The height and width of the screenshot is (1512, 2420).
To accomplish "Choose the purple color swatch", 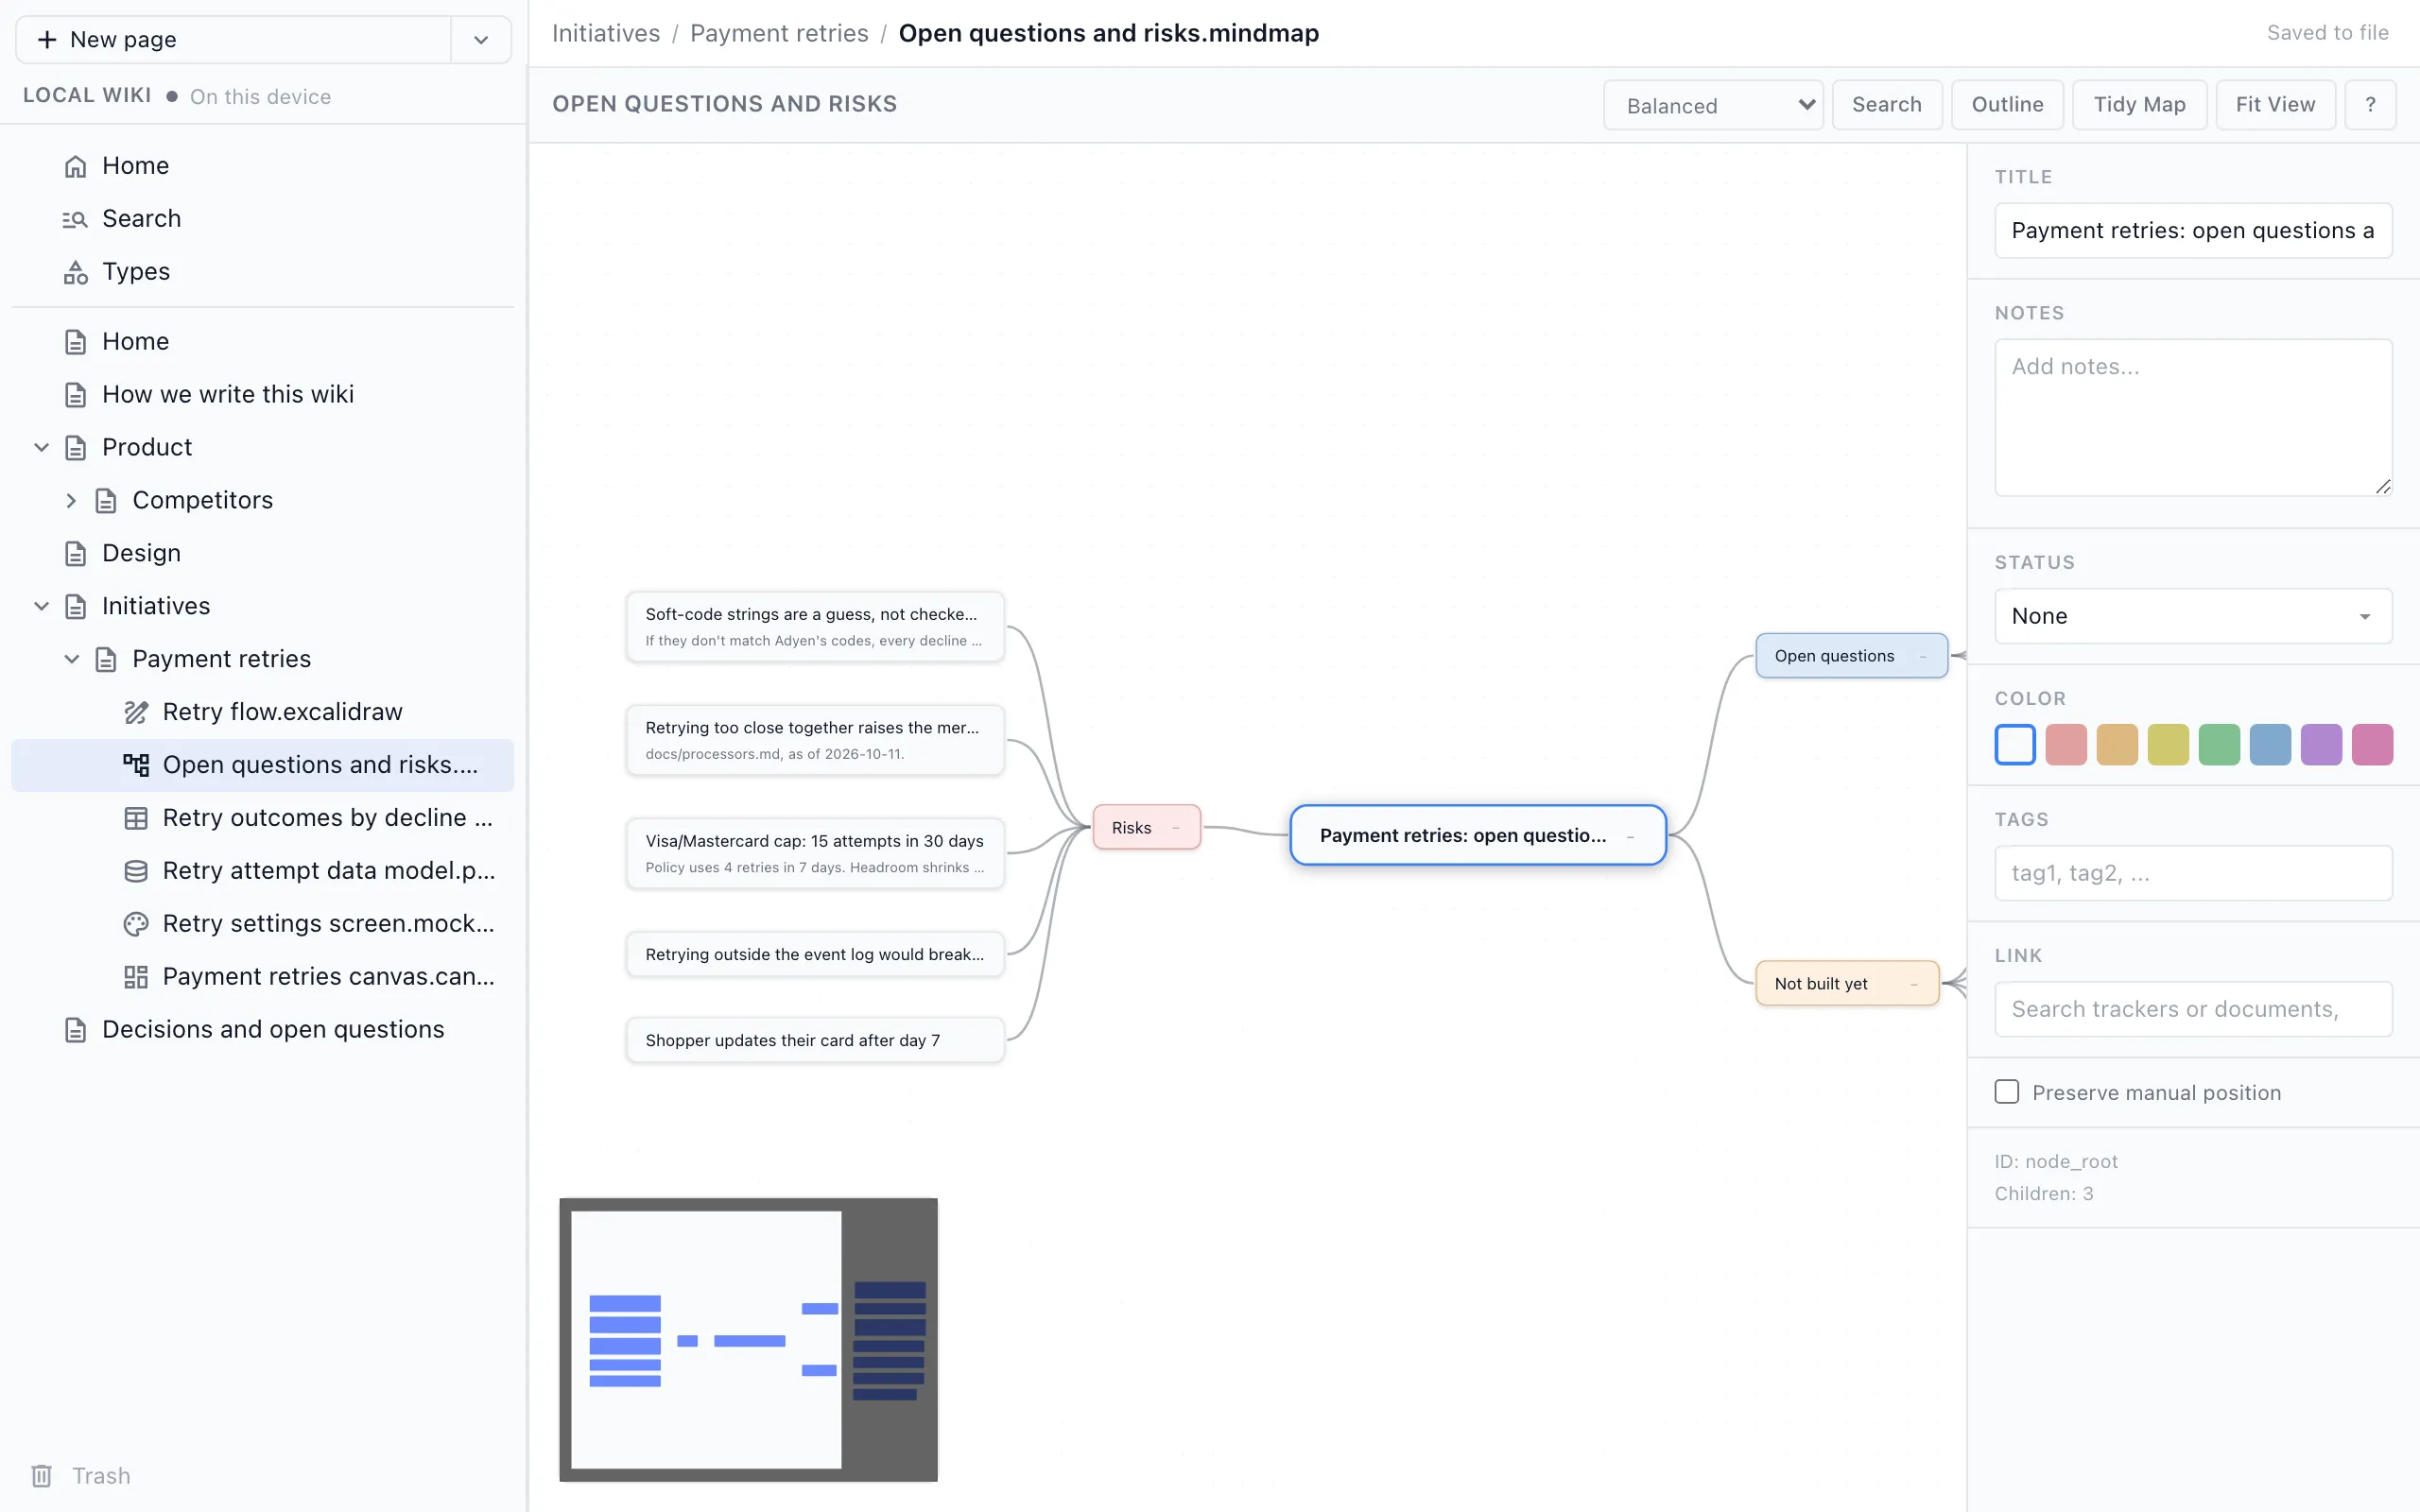I will click(x=2321, y=745).
